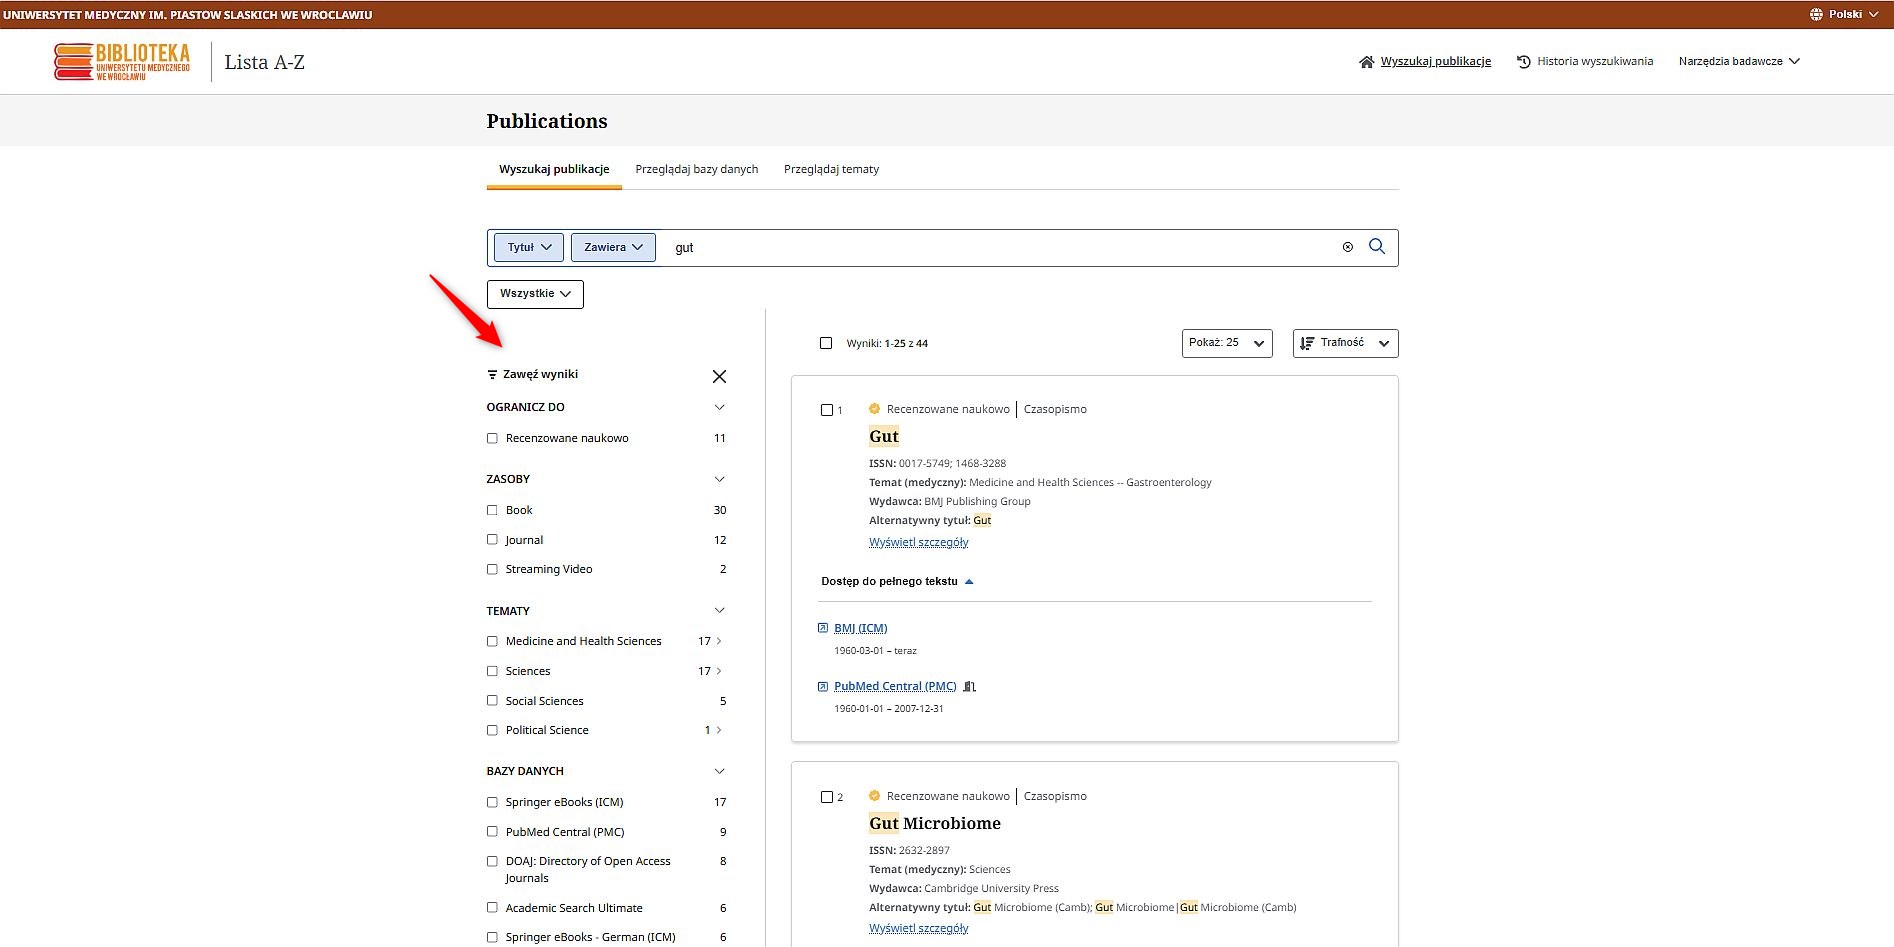Open the Przeglądaj tematy tab
The height and width of the screenshot is (947, 1894).
pyautogui.click(x=831, y=169)
